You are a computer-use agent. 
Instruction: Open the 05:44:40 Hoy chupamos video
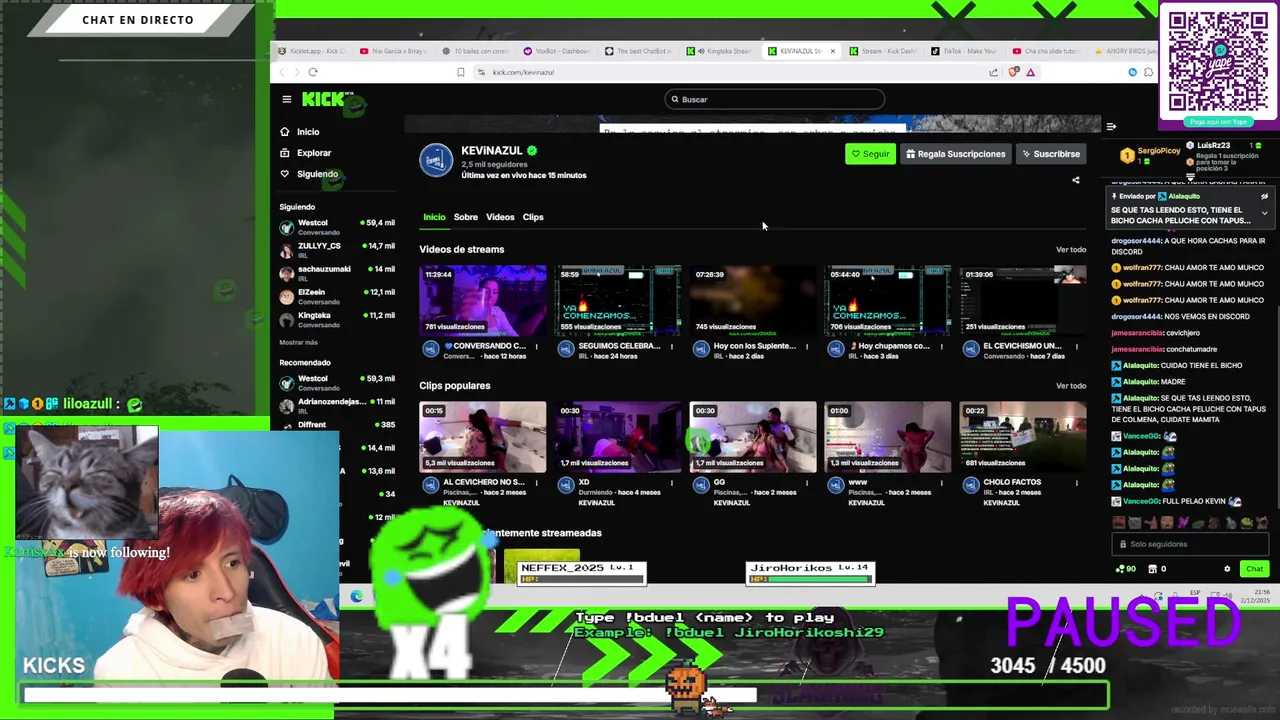888,300
